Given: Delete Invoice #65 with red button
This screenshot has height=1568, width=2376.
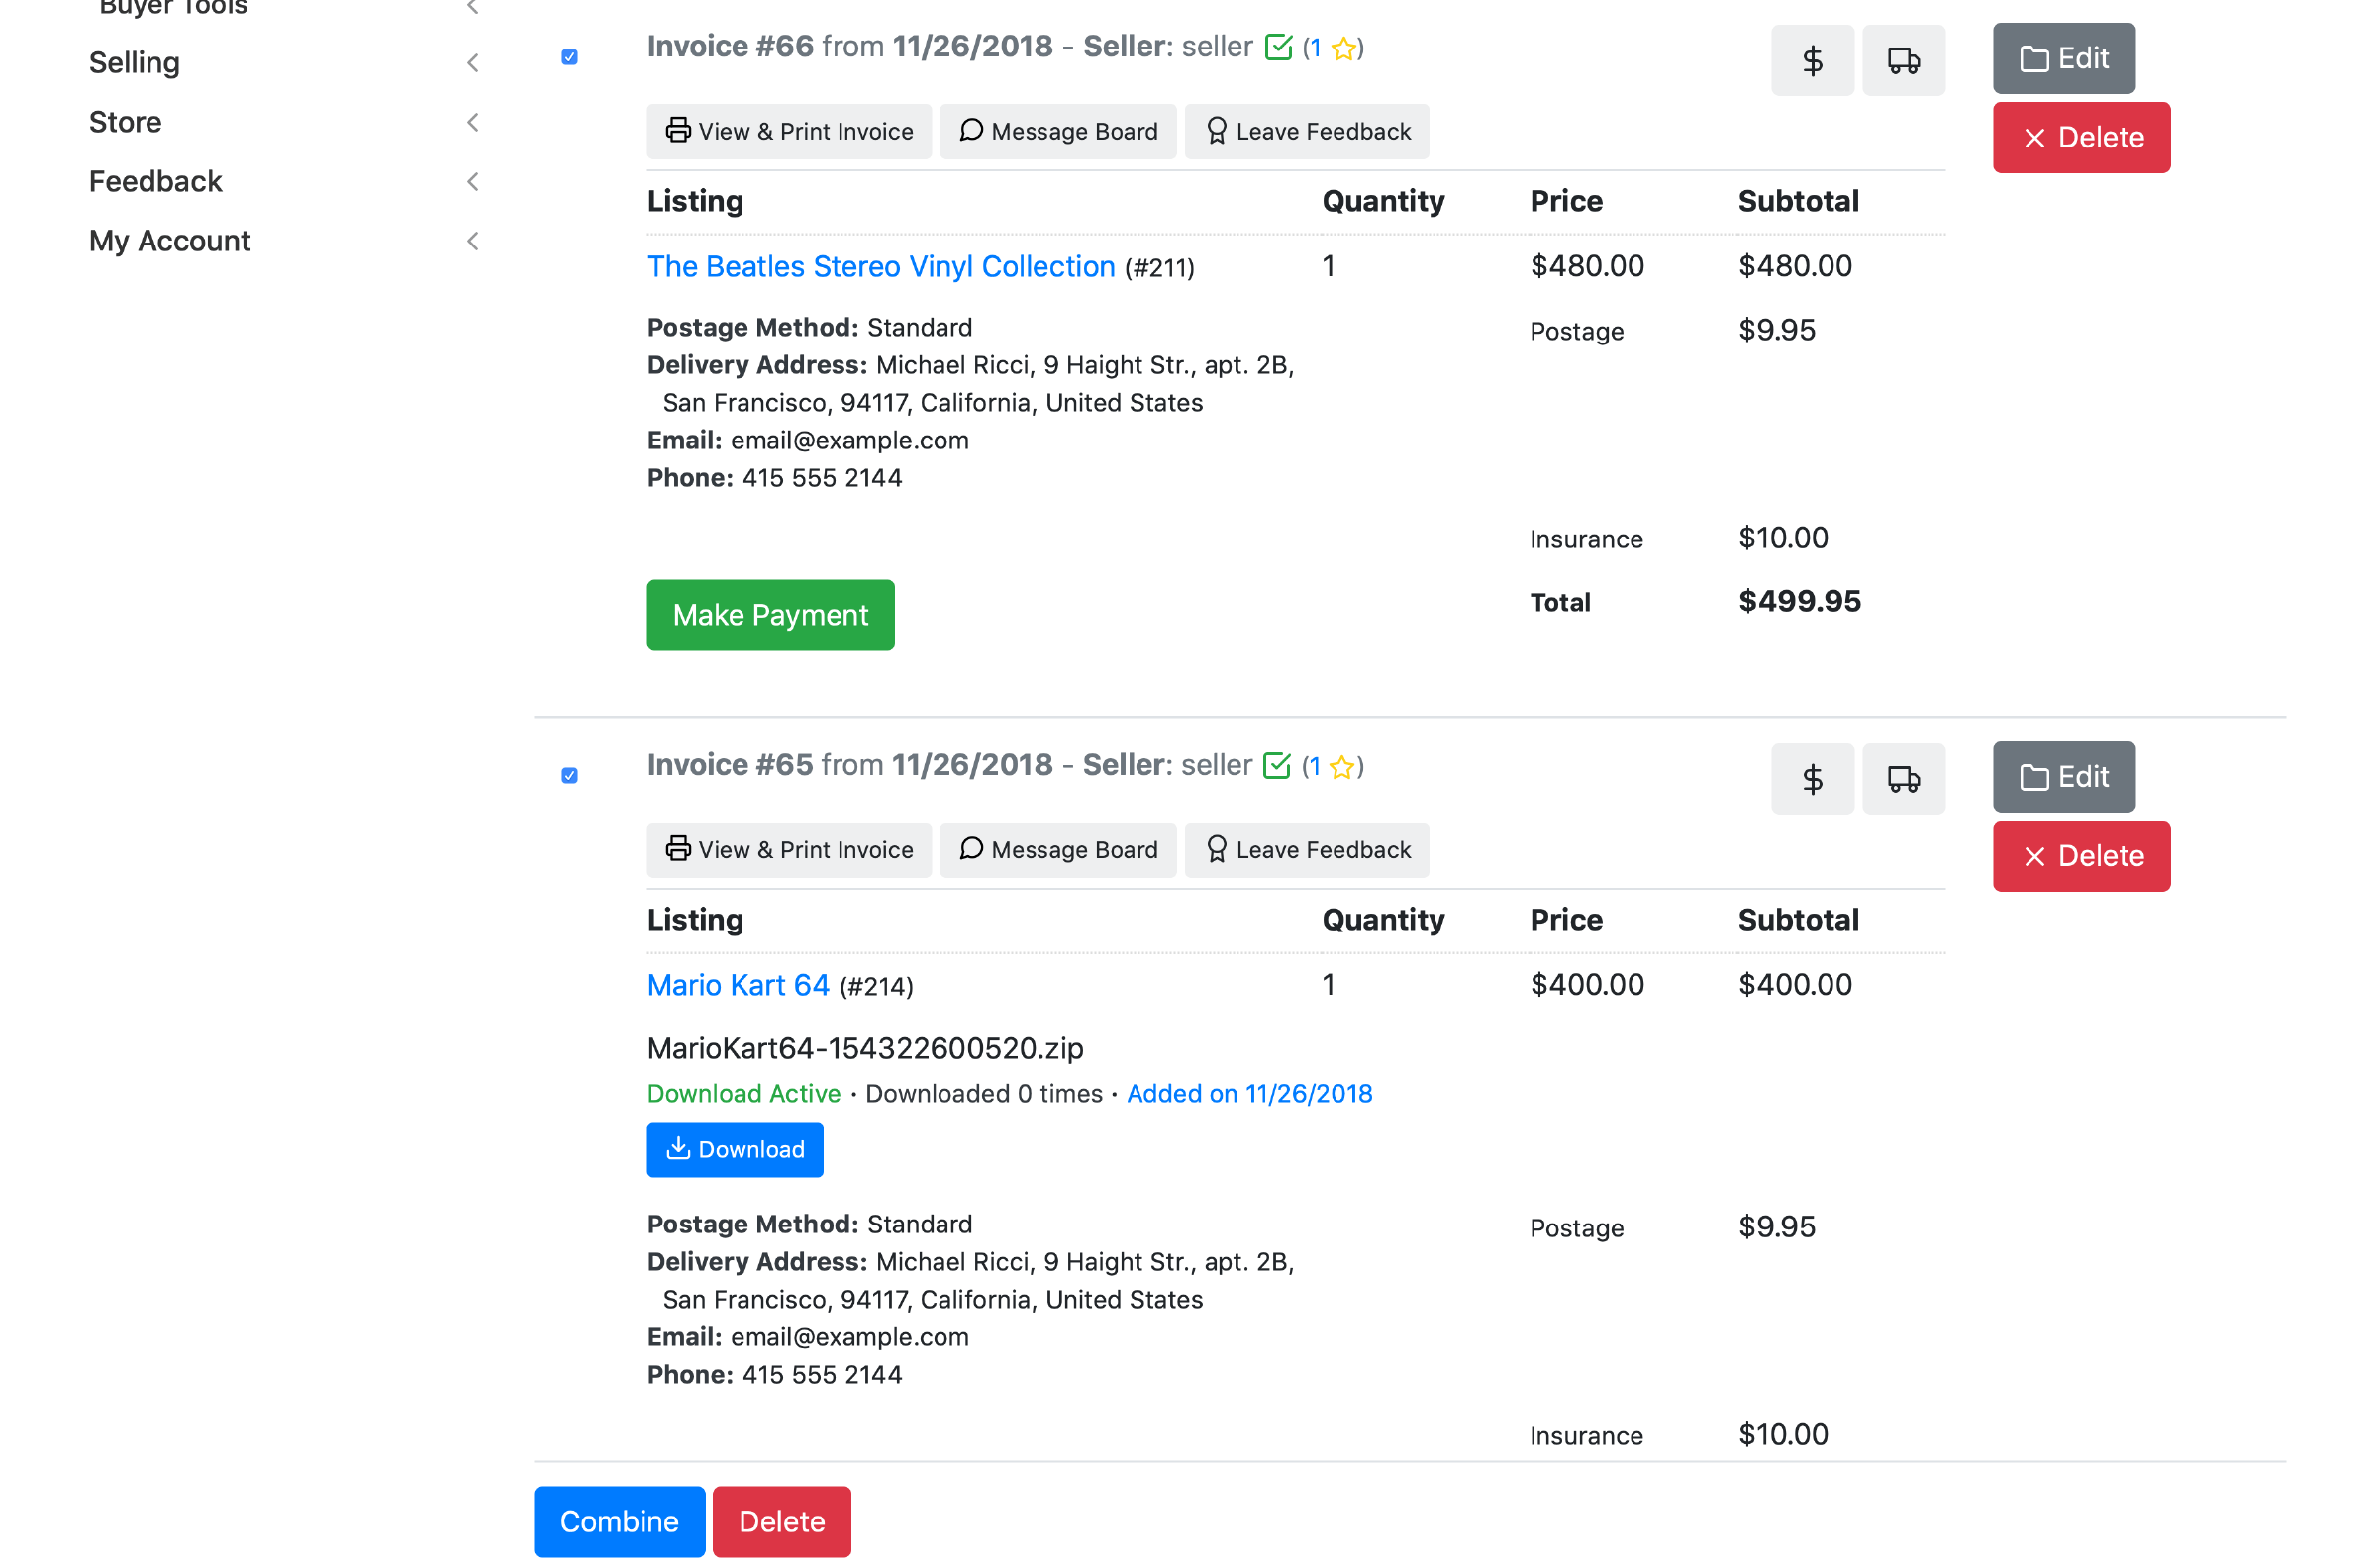Looking at the screenshot, I should coord(2080,857).
